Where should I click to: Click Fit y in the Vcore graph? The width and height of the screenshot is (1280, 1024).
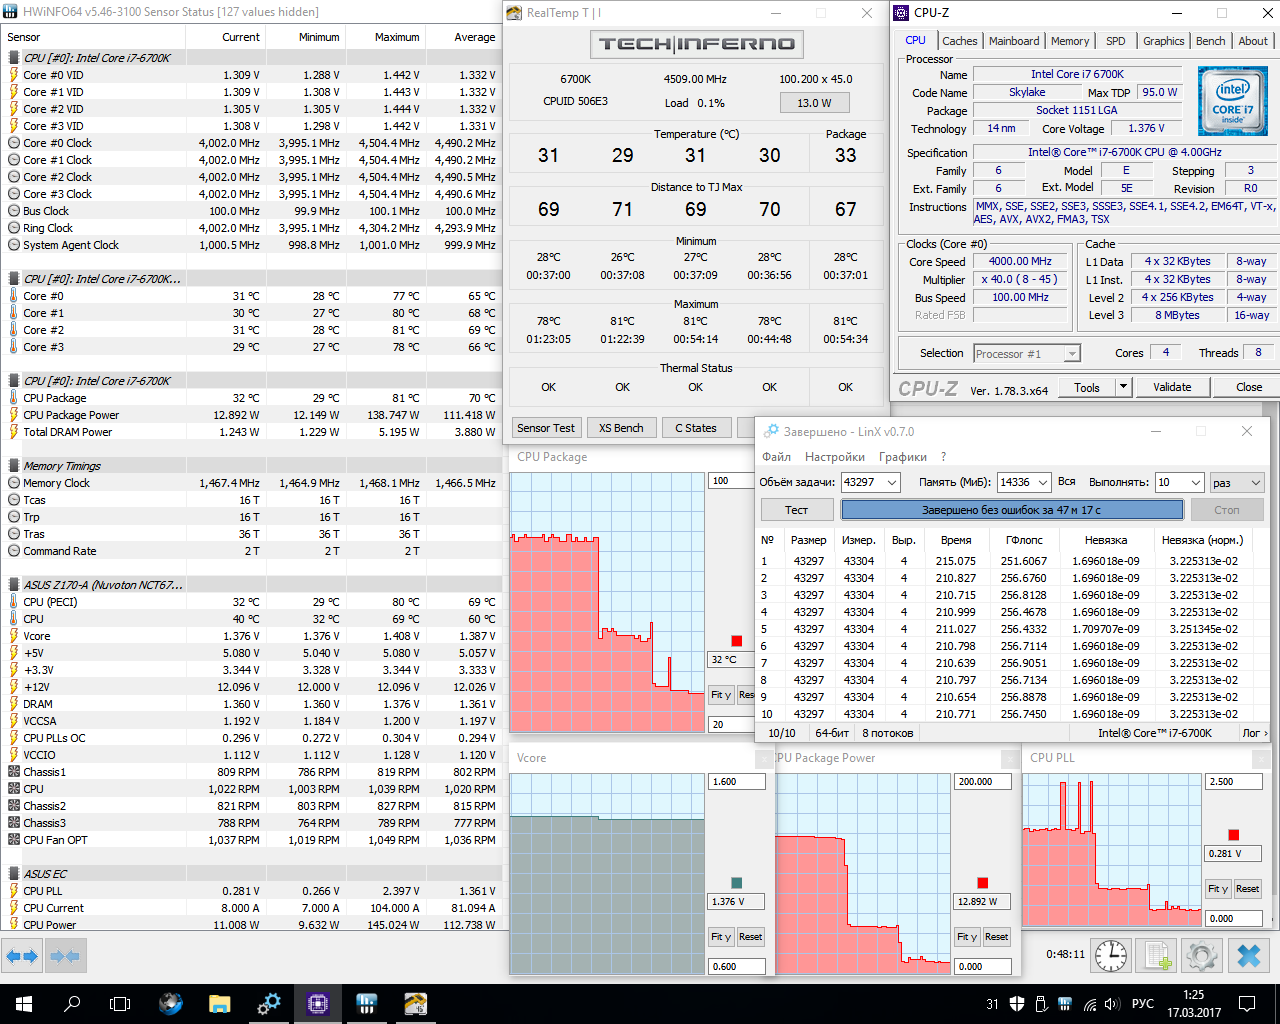coord(721,937)
